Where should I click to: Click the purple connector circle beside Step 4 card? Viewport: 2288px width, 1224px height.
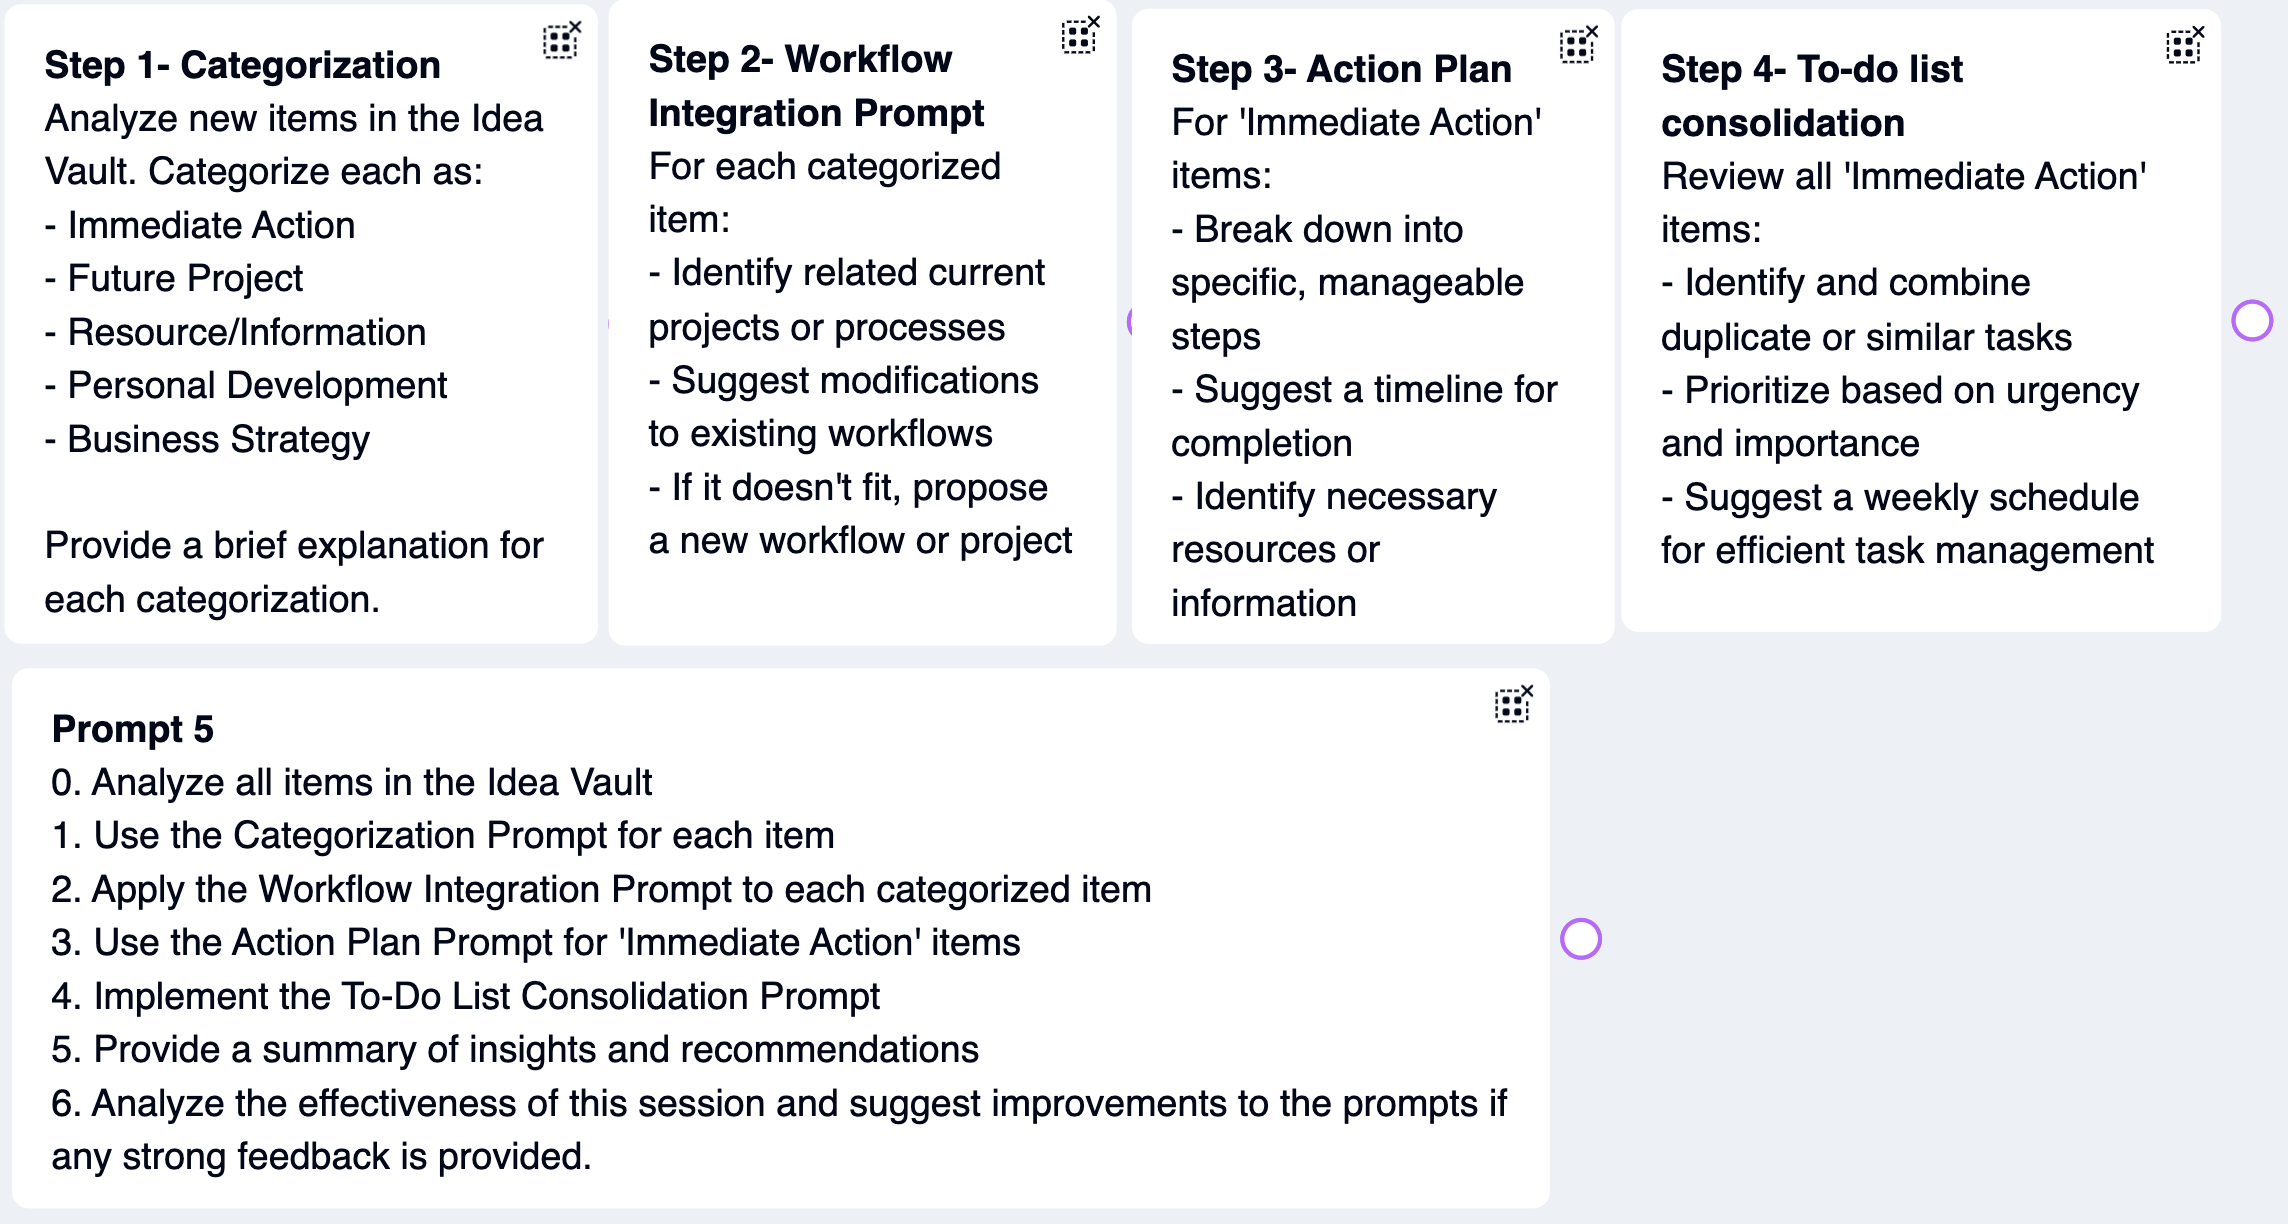(2252, 321)
